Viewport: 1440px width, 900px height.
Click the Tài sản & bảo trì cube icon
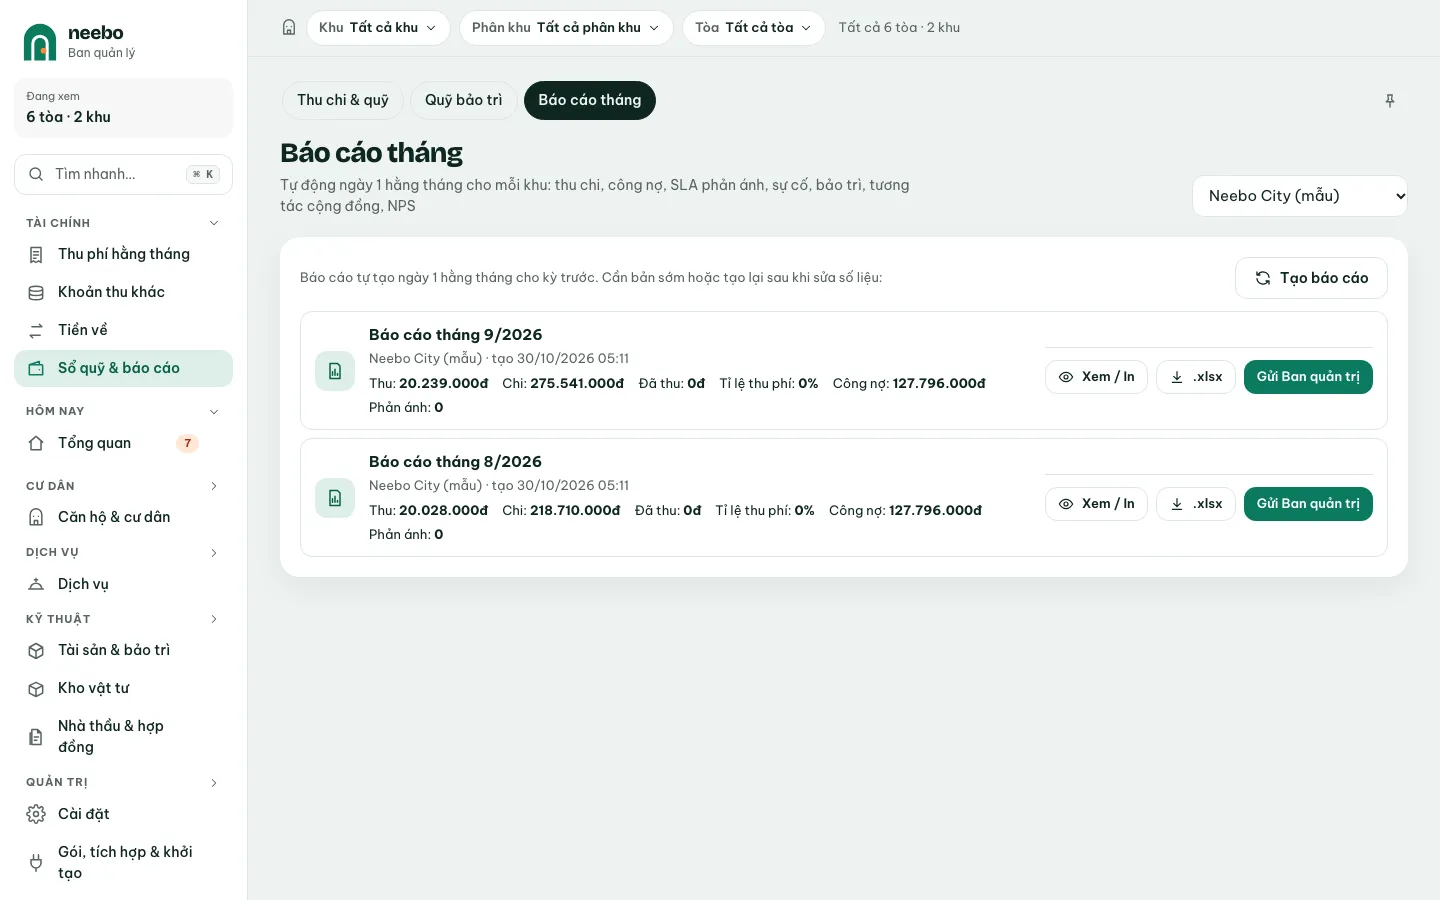pyautogui.click(x=36, y=651)
